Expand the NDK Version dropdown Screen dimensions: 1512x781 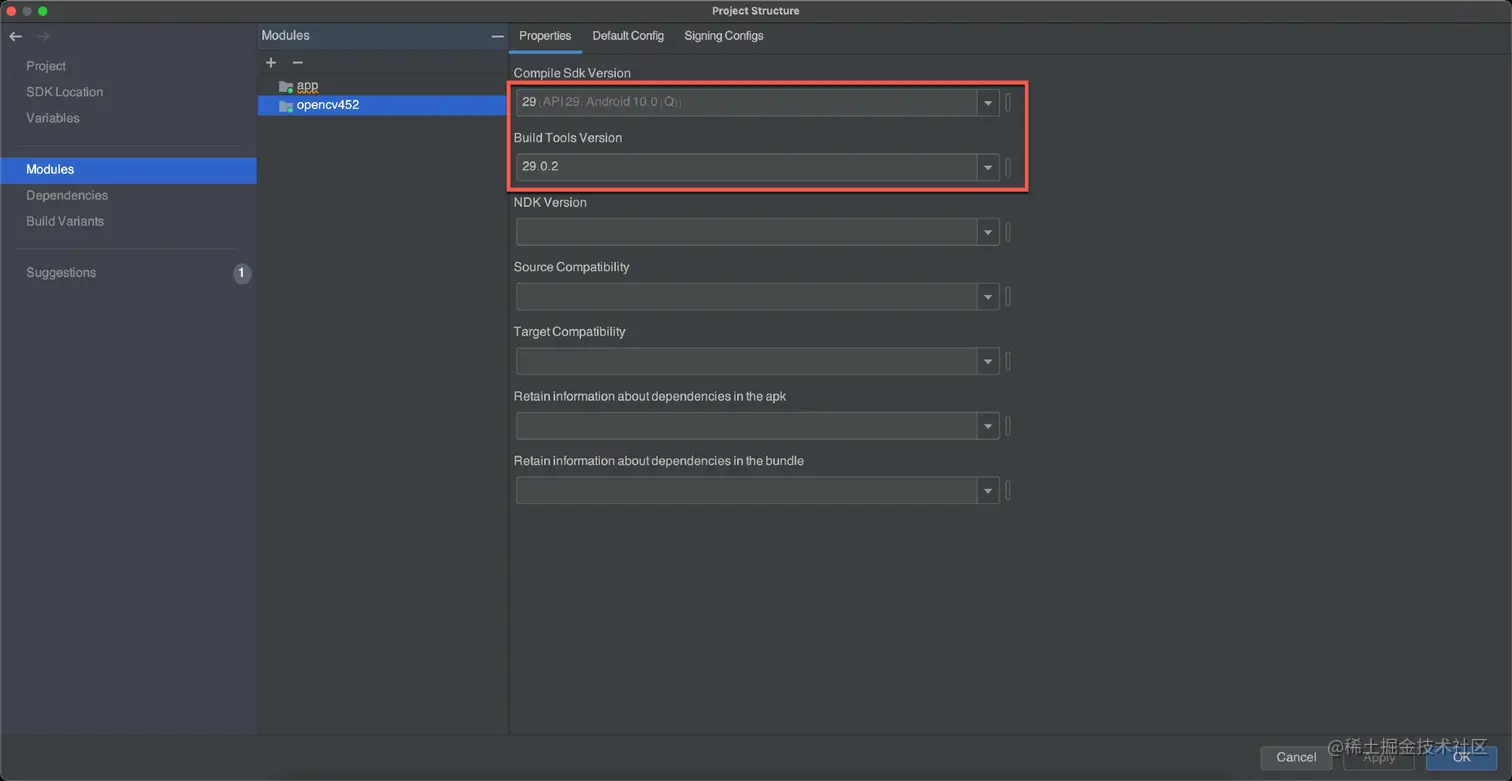pyautogui.click(x=988, y=232)
